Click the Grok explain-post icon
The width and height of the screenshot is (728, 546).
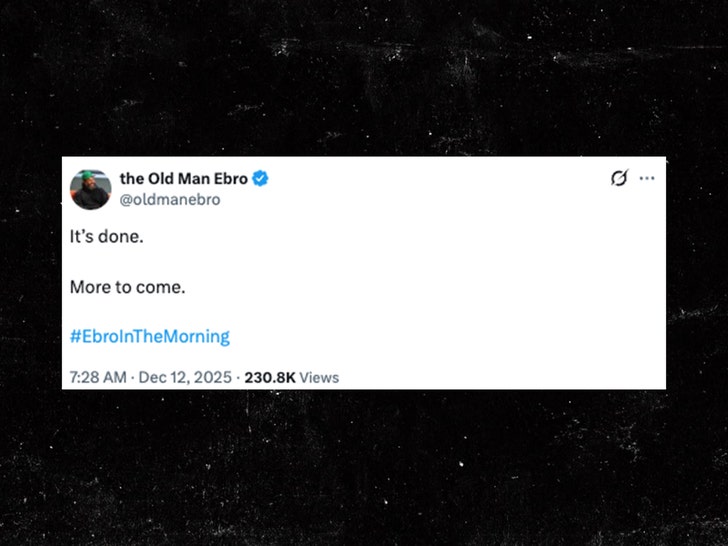[619, 178]
